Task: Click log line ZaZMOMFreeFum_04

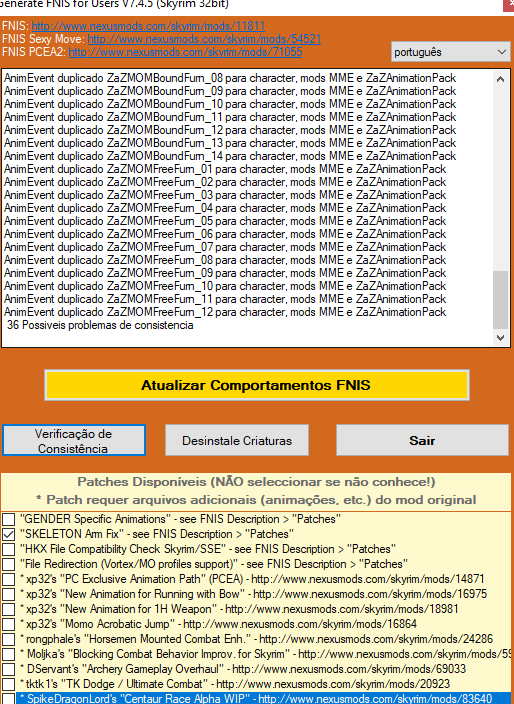Action: [x=225, y=208]
